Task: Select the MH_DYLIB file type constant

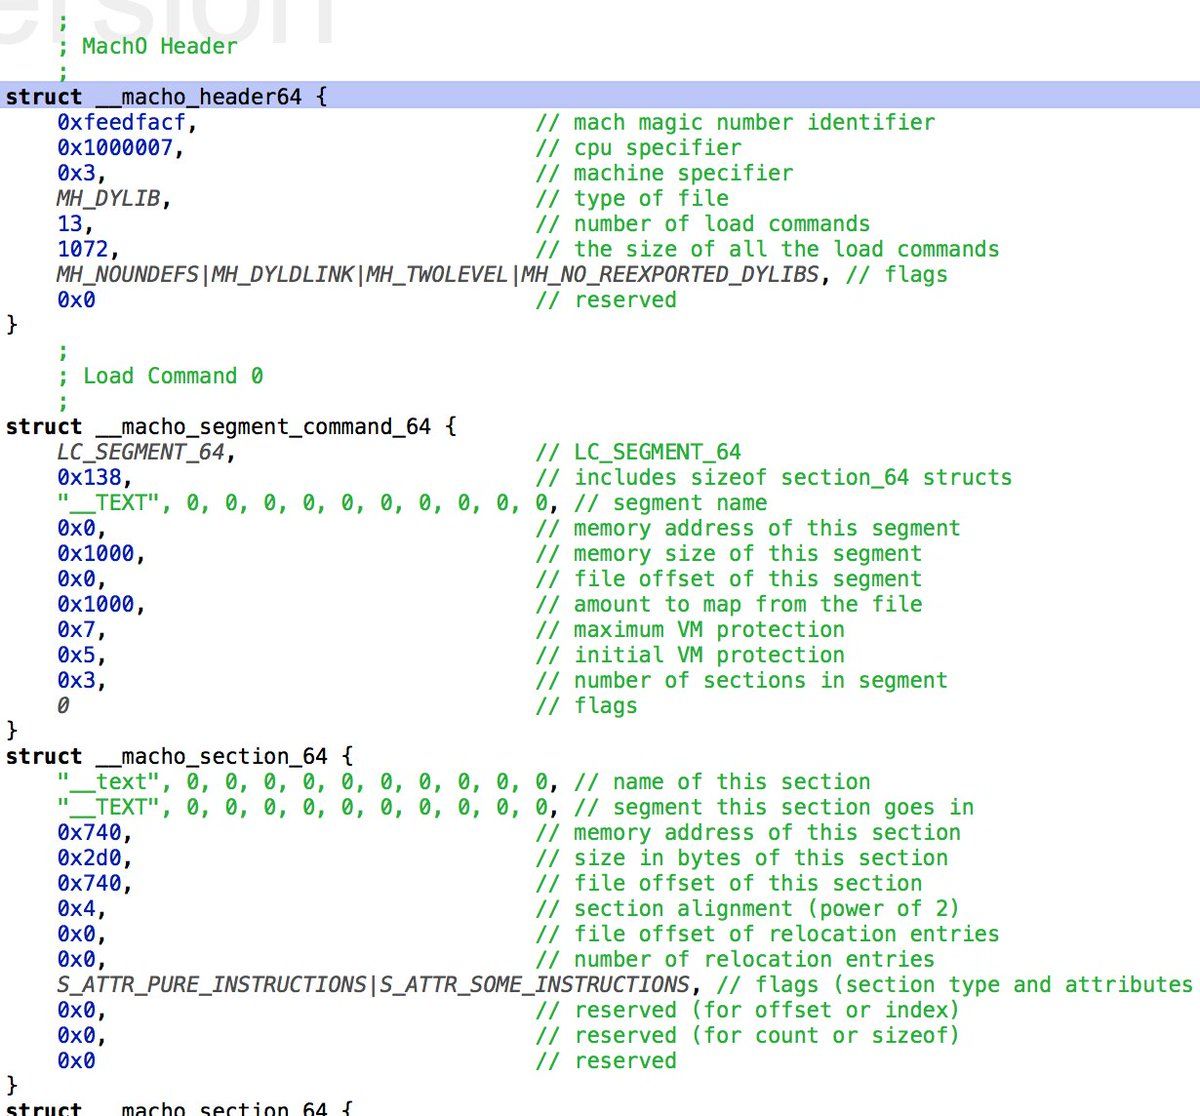Action: click(108, 198)
